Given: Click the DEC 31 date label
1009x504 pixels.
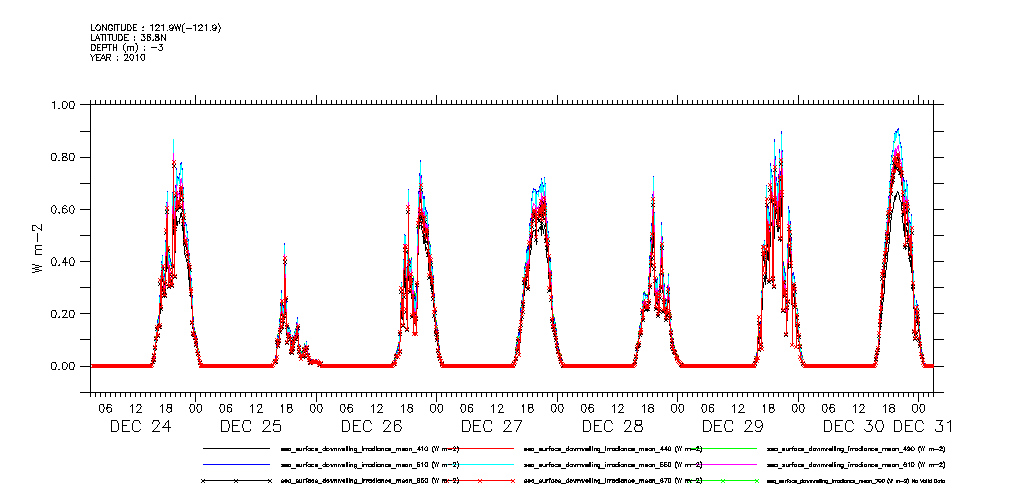Looking at the screenshot, I should click(922, 426).
